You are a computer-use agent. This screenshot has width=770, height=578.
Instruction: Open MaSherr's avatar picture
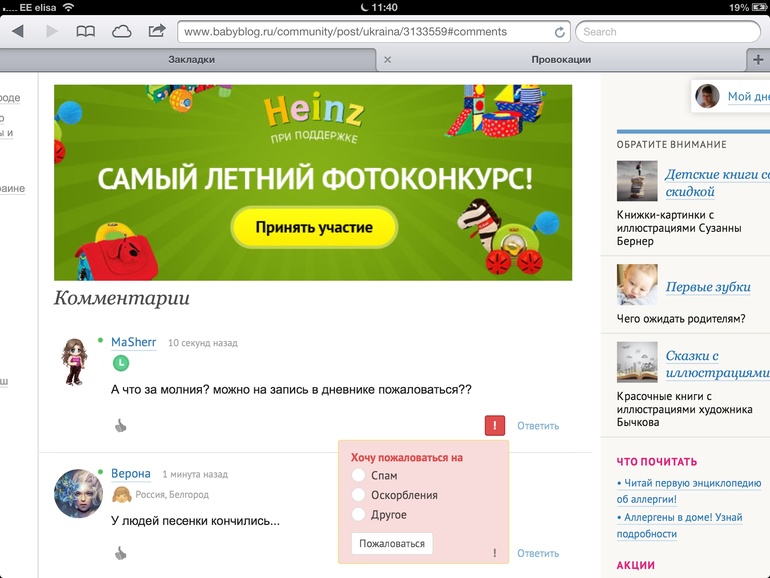point(74,361)
